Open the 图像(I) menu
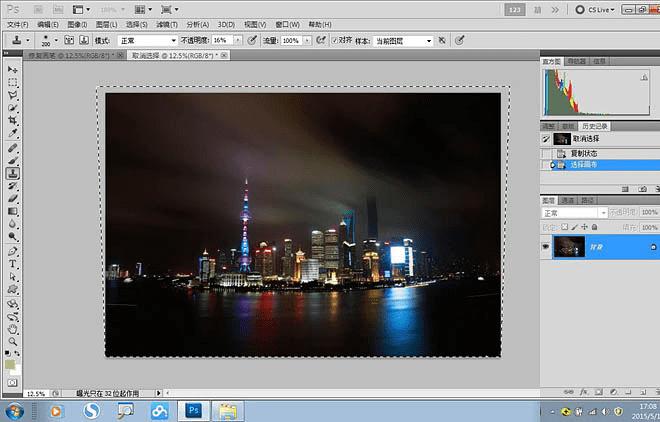The height and width of the screenshot is (422, 660). [77, 25]
